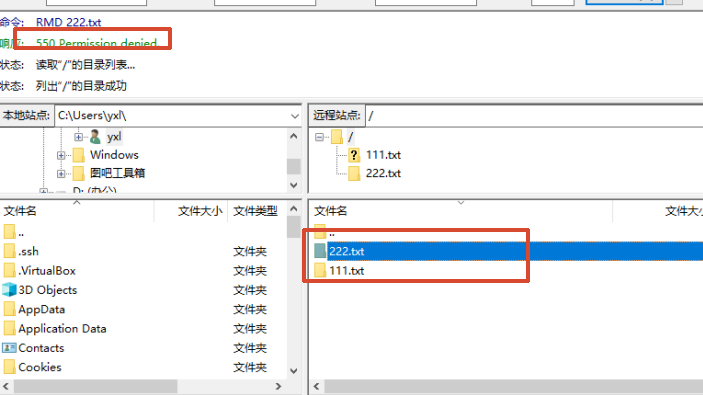This screenshot has width=703, height=395.
Task: Click remote list horizontal scroll left arrow
Action: (317, 386)
